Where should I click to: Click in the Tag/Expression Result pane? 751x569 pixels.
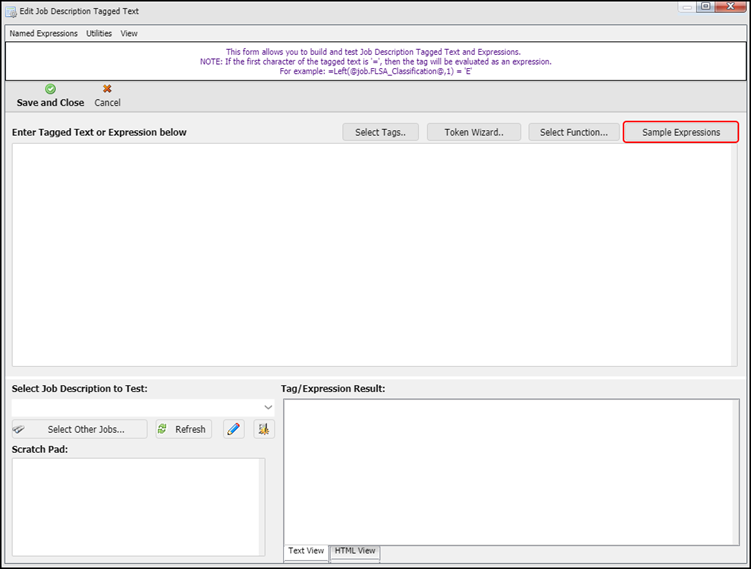[510, 470]
